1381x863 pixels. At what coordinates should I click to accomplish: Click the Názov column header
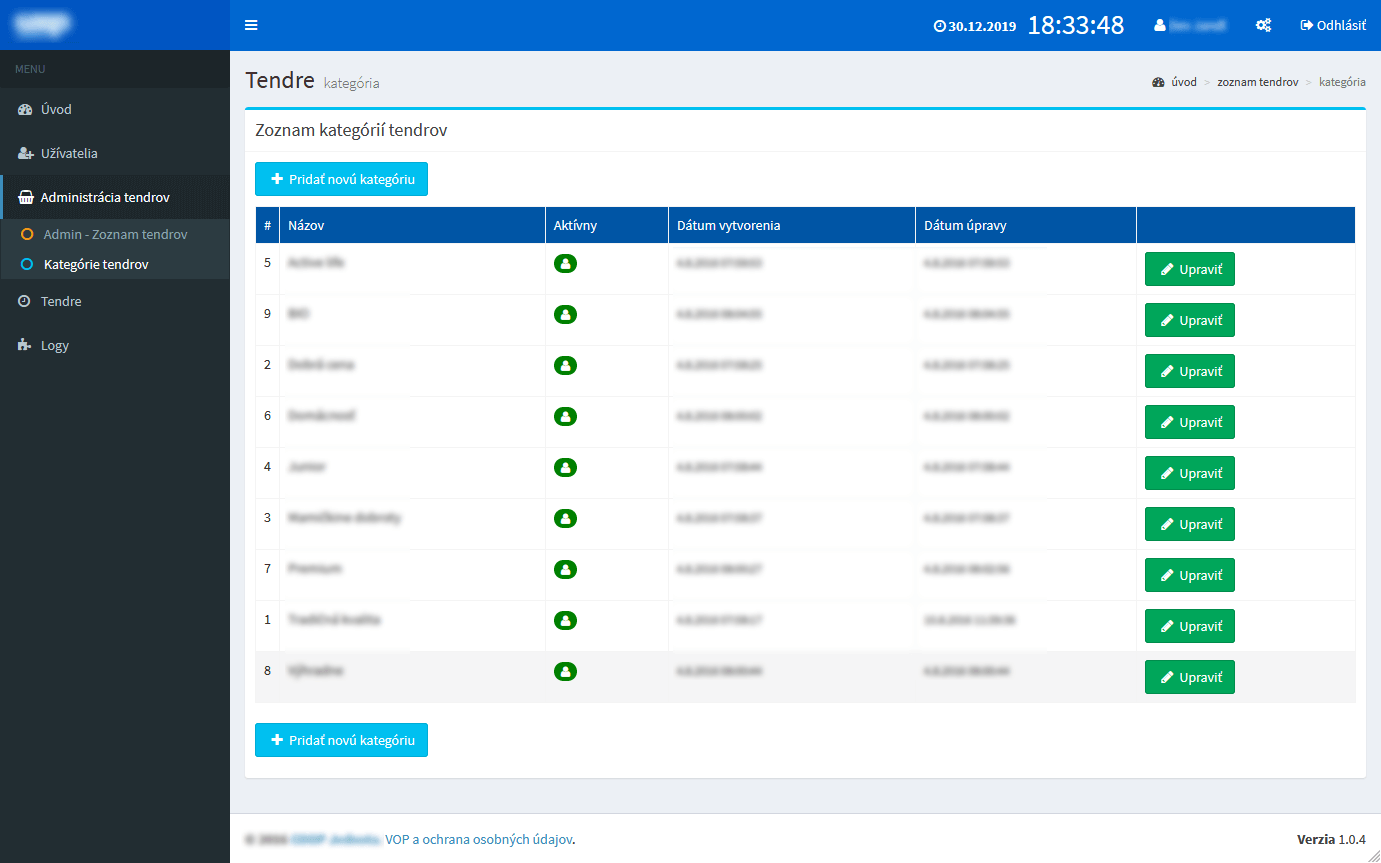tap(412, 225)
